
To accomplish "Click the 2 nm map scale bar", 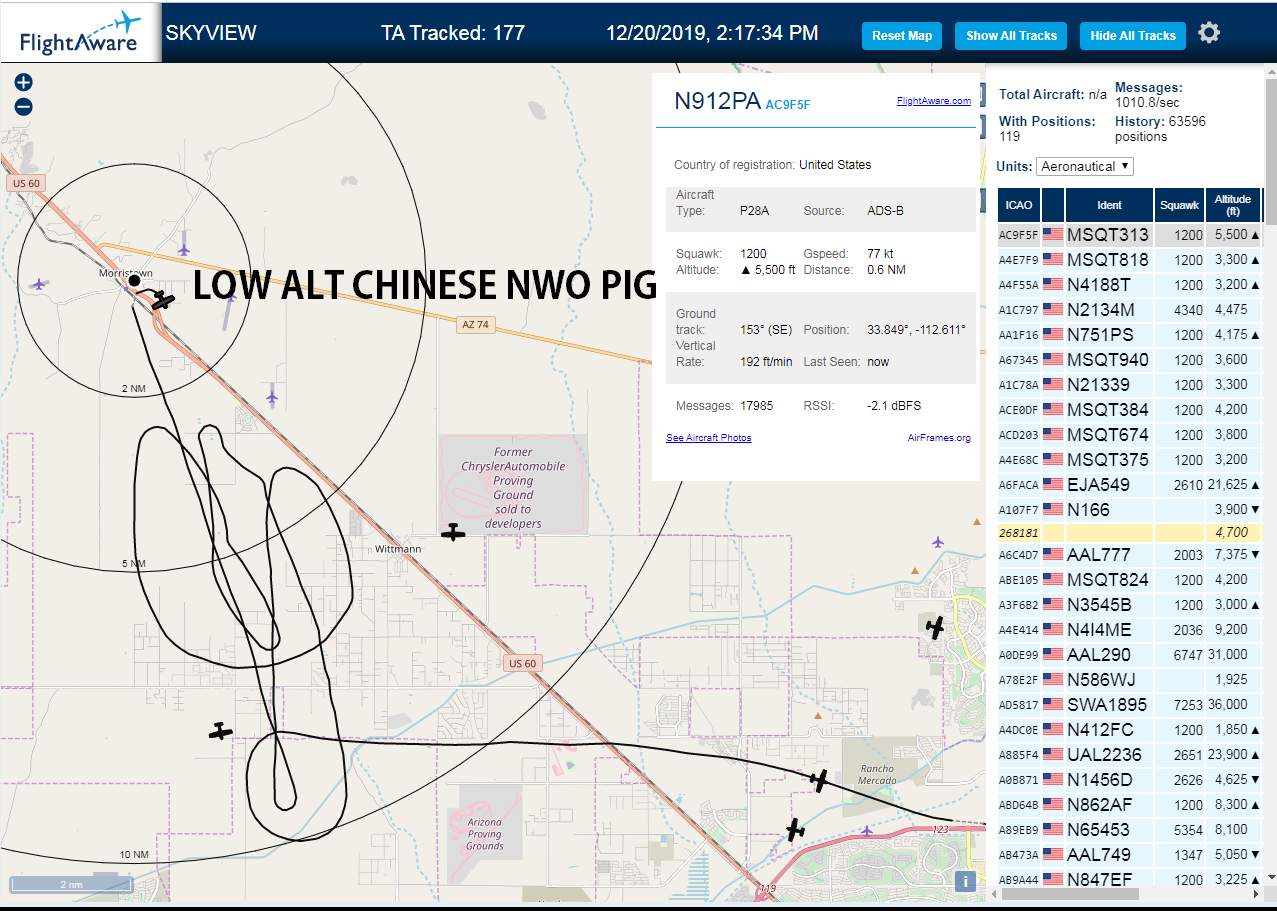I will tap(71, 885).
